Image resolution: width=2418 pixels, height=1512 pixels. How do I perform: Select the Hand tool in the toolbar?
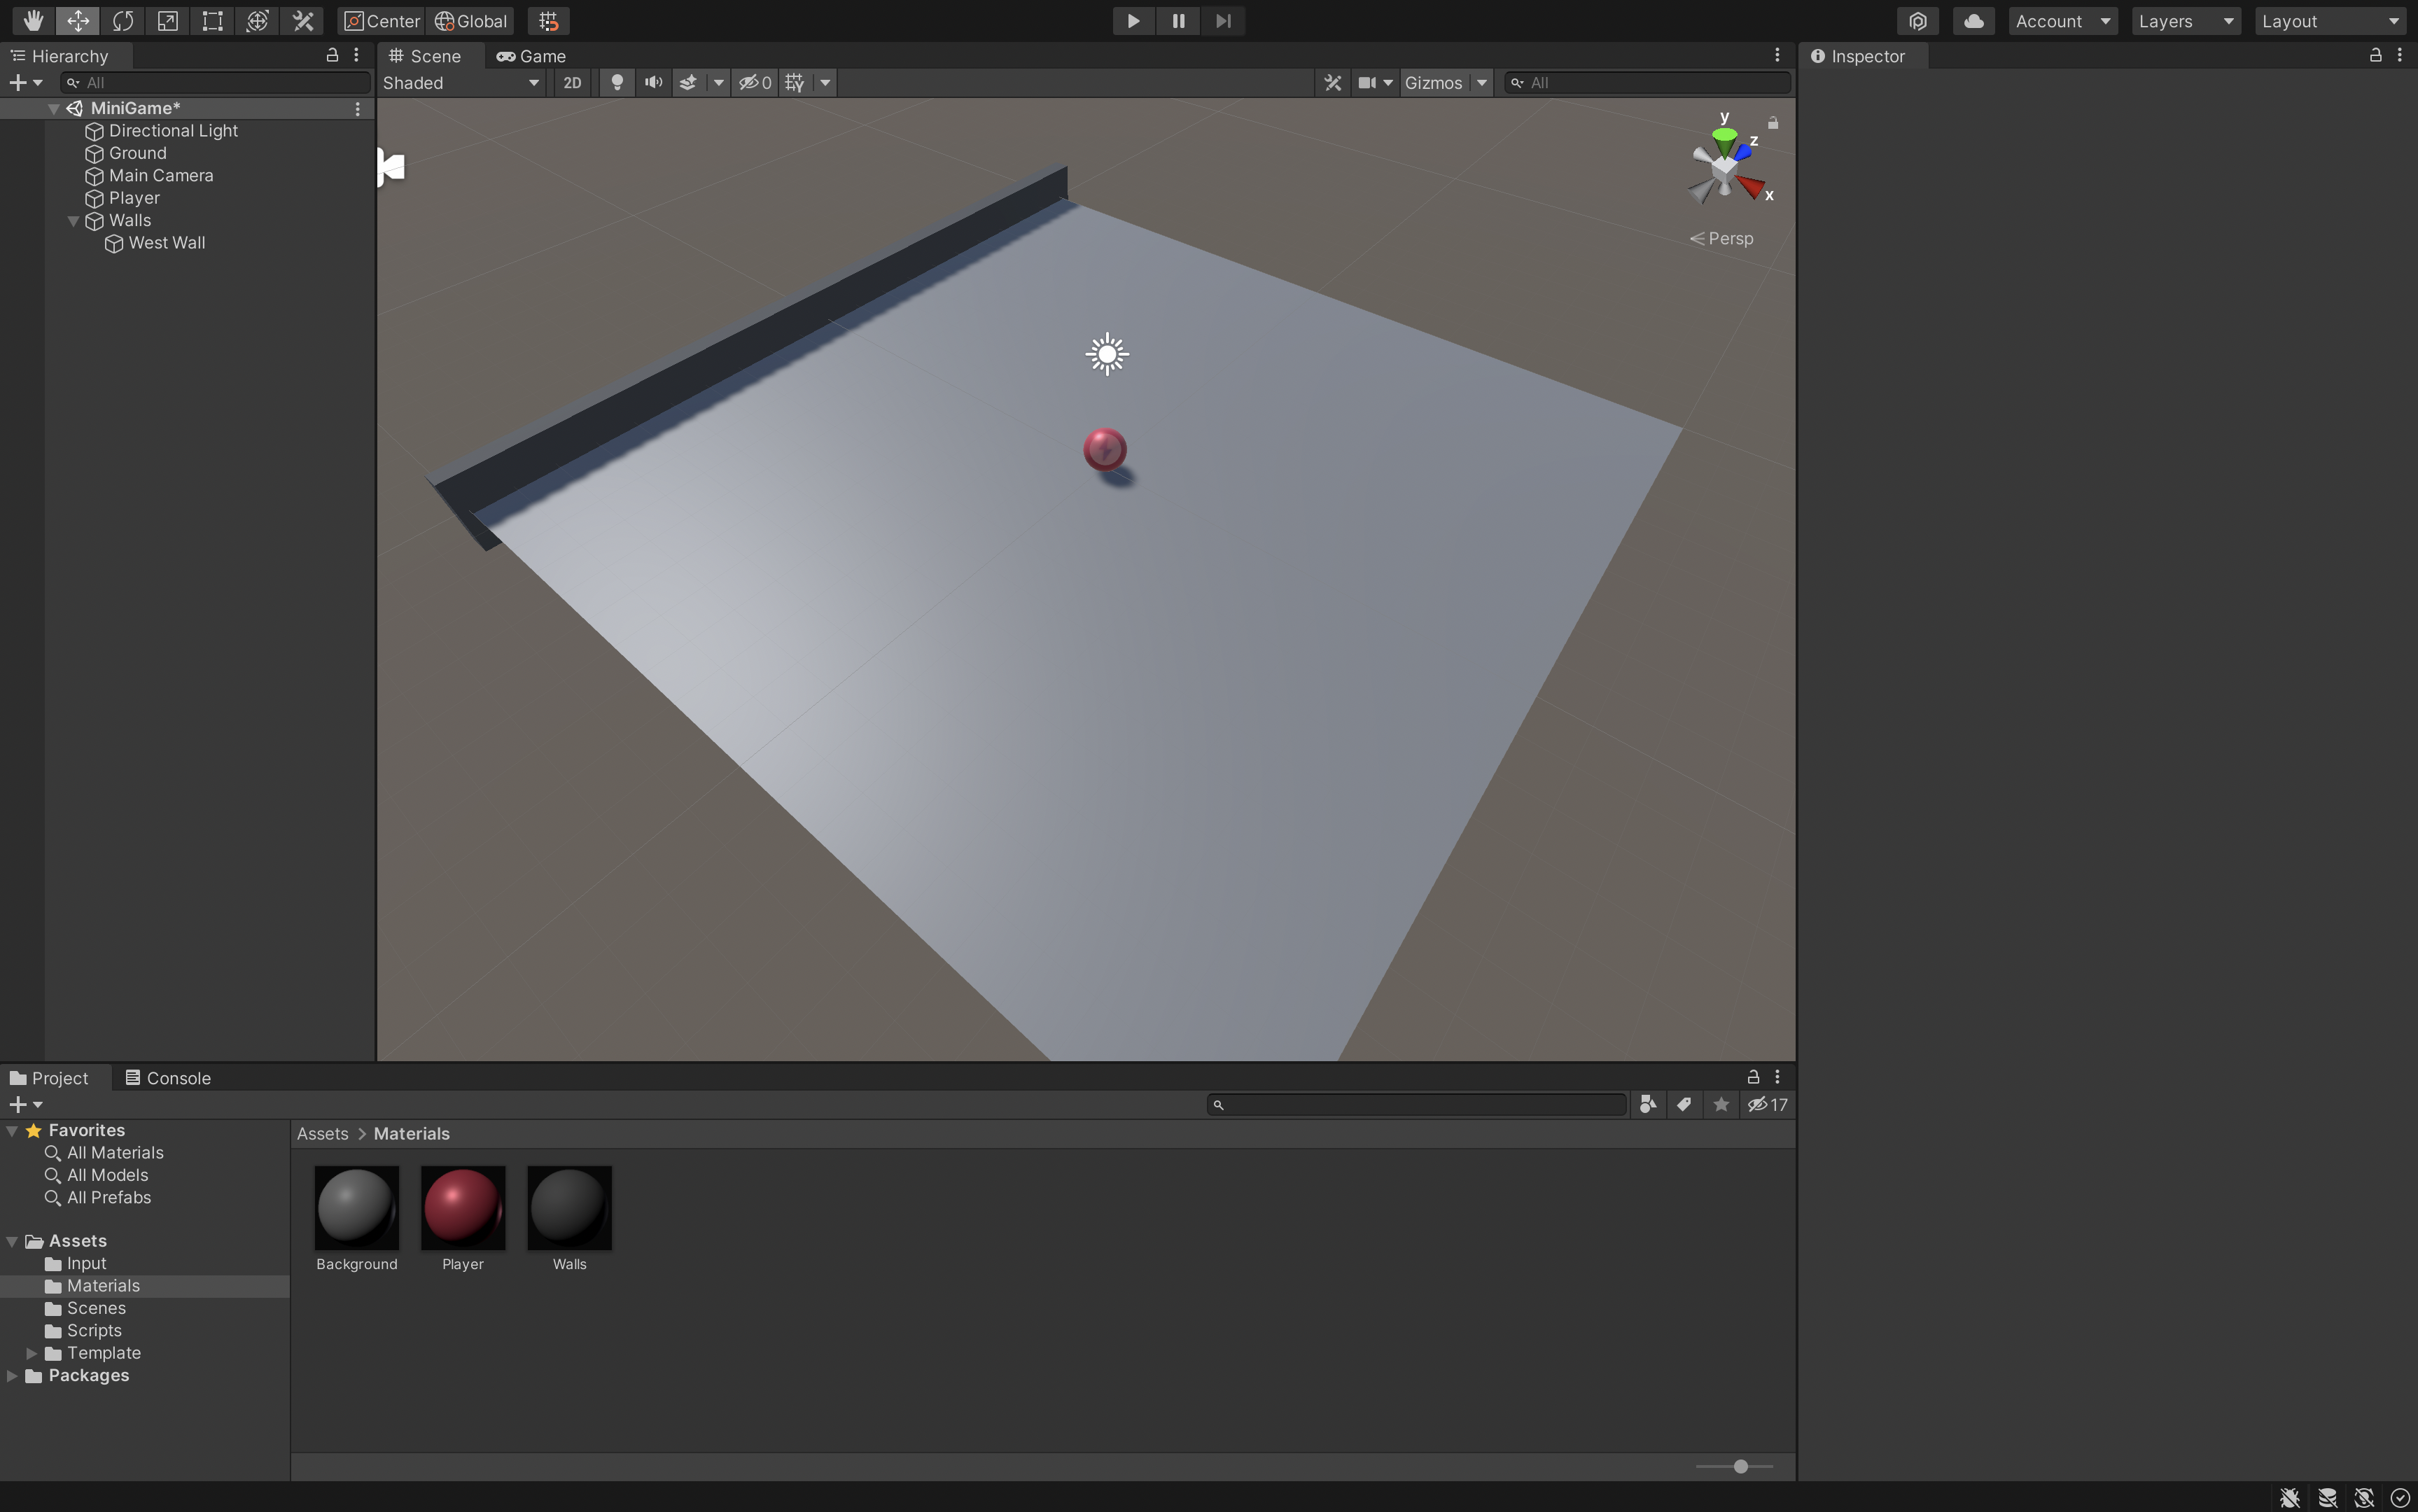[33, 21]
